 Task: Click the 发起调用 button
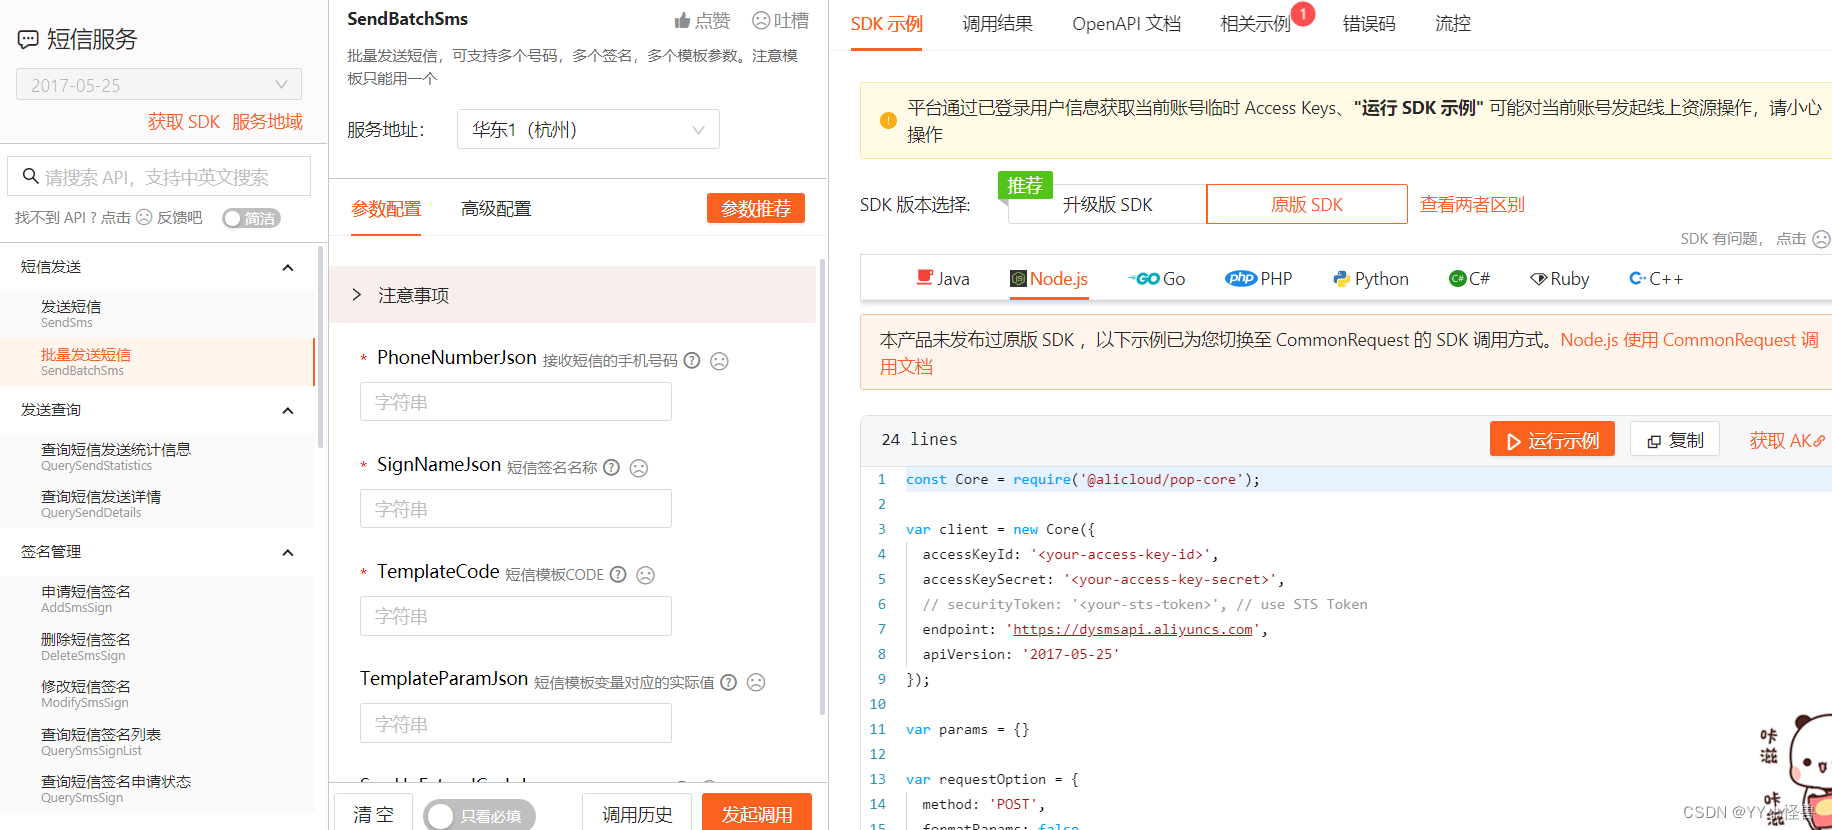(x=757, y=814)
